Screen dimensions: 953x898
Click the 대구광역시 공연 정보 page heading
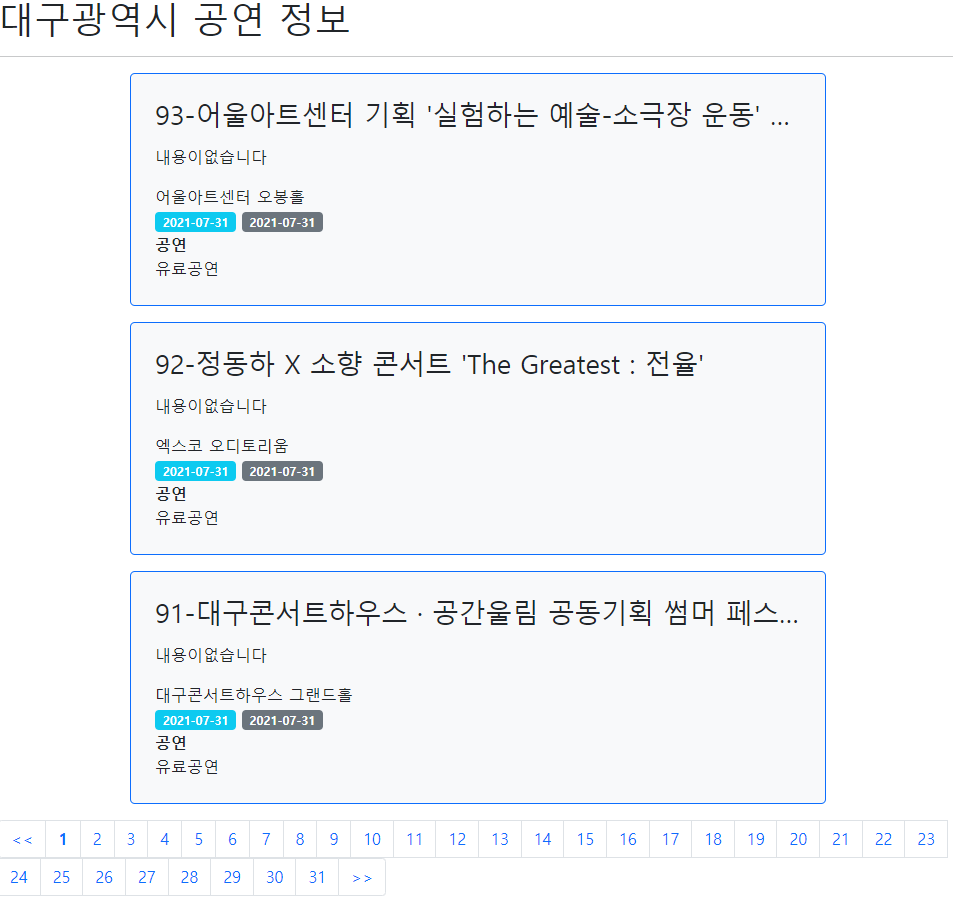pos(176,22)
